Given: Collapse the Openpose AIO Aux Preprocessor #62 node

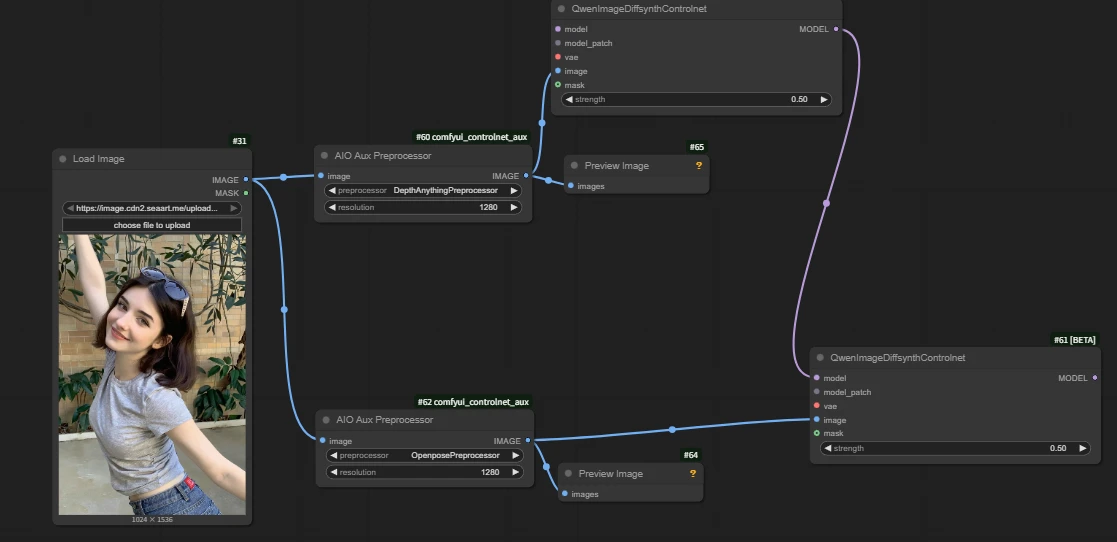Looking at the screenshot, I should point(326,420).
